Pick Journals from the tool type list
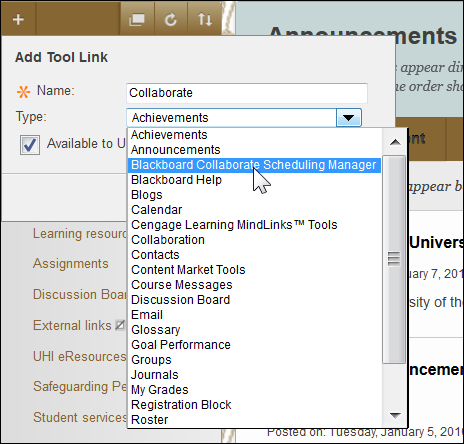 point(155,375)
